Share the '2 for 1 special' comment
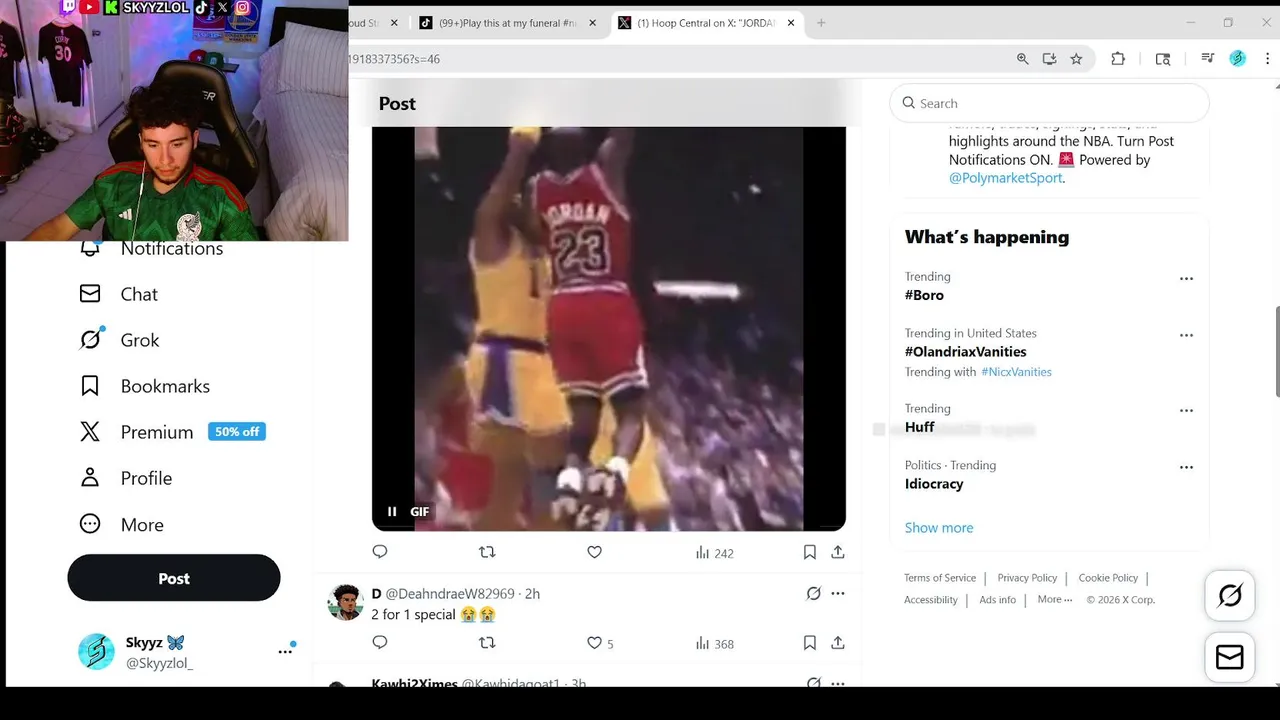The height and width of the screenshot is (720, 1280). click(x=838, y=643)
